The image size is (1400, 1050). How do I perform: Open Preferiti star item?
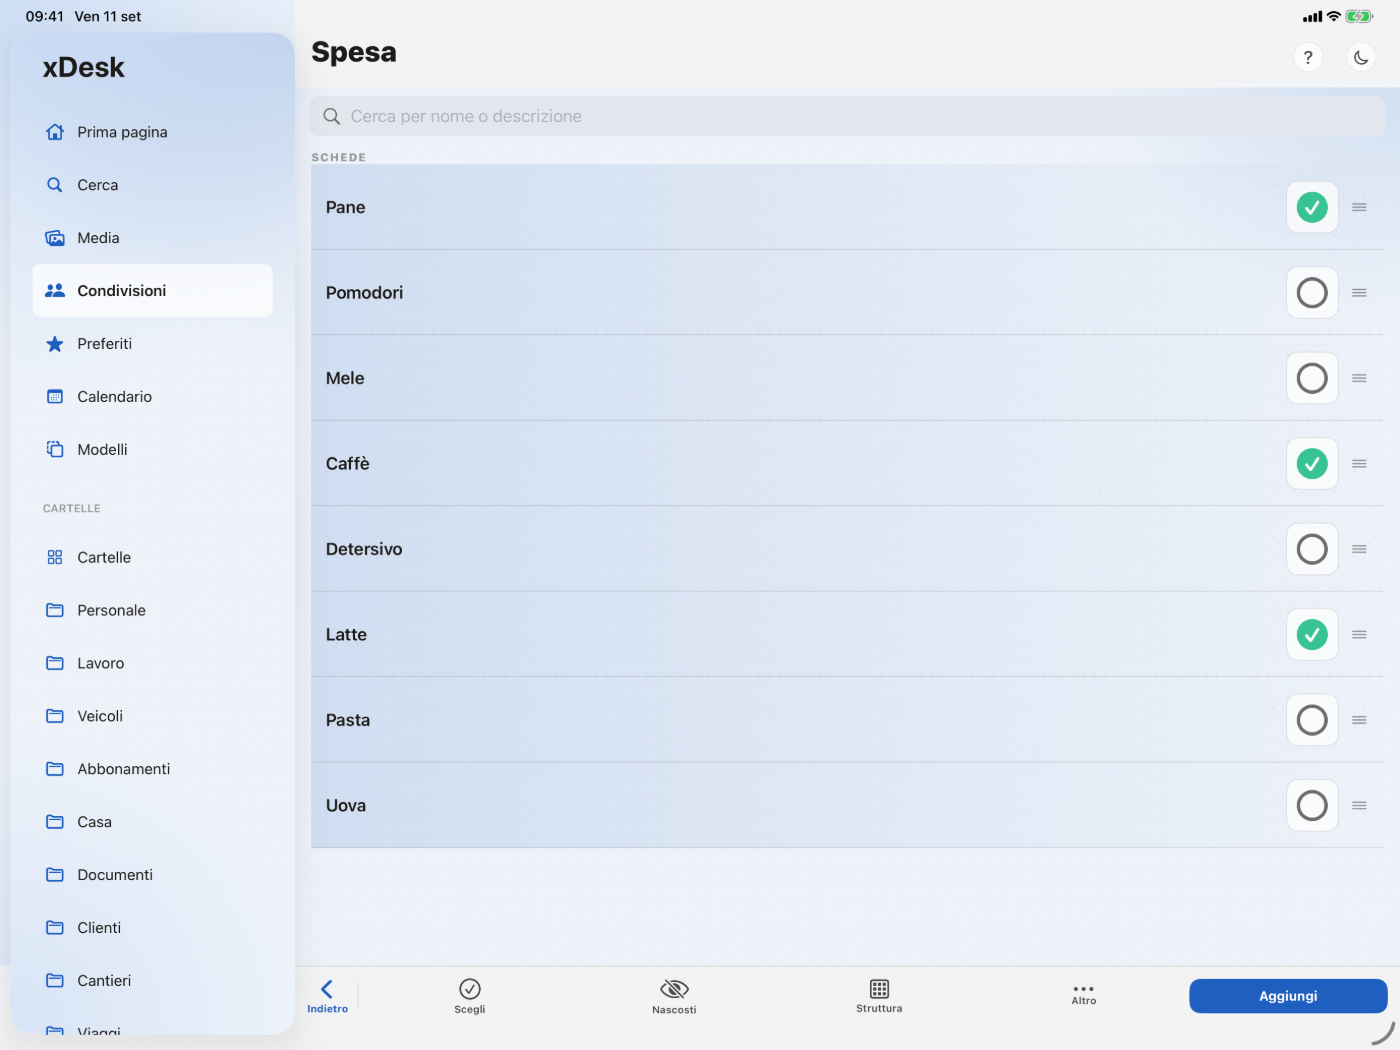pos(152,344)
